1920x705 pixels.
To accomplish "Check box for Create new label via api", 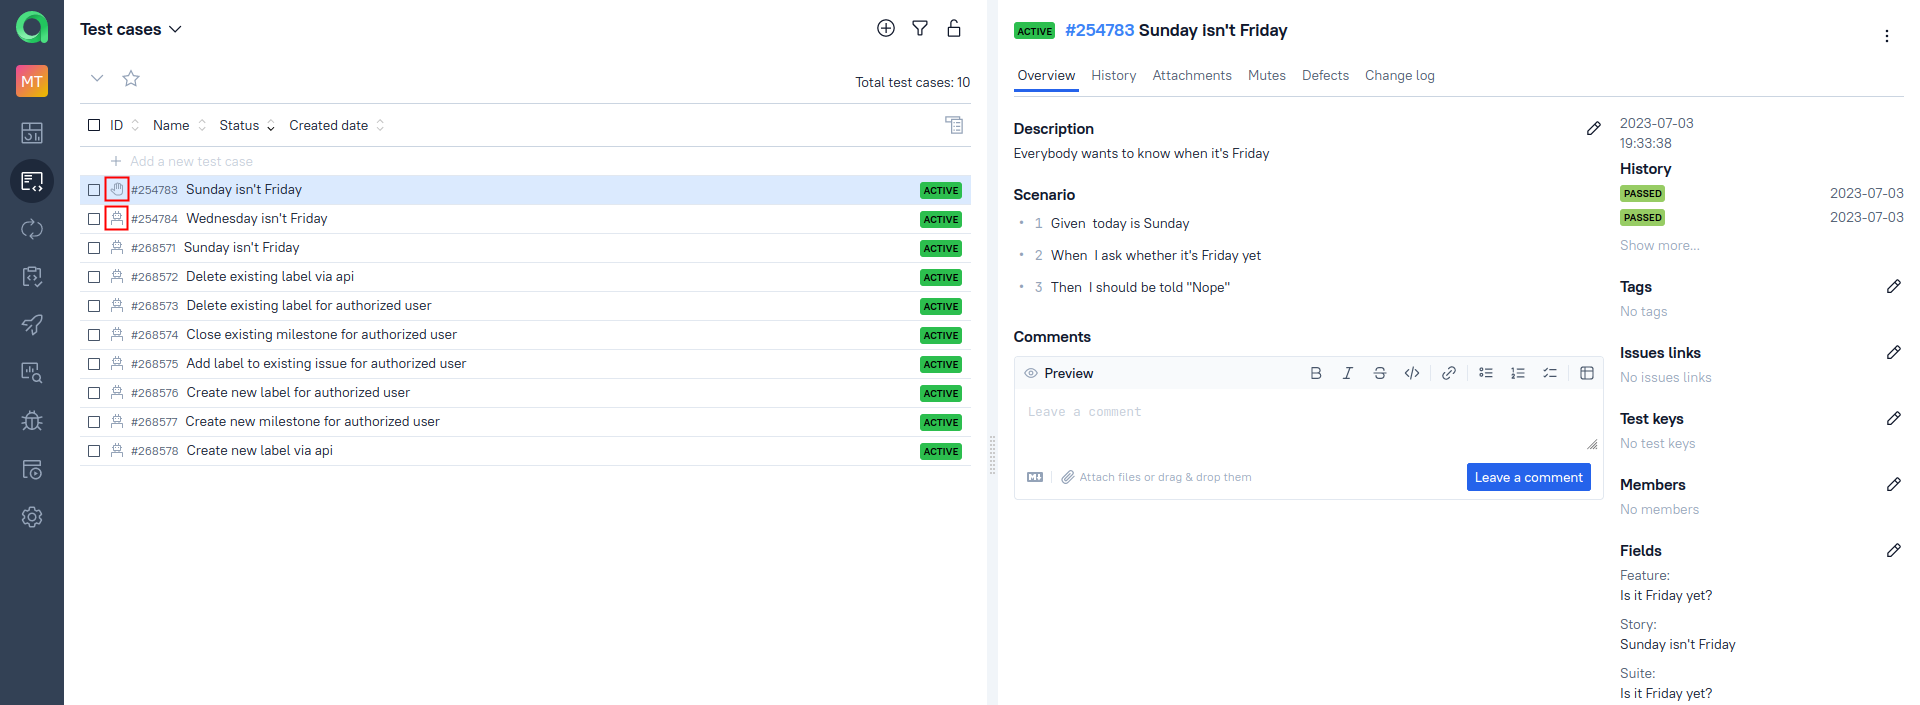I will pyautogui.click(x=94, y=451).
